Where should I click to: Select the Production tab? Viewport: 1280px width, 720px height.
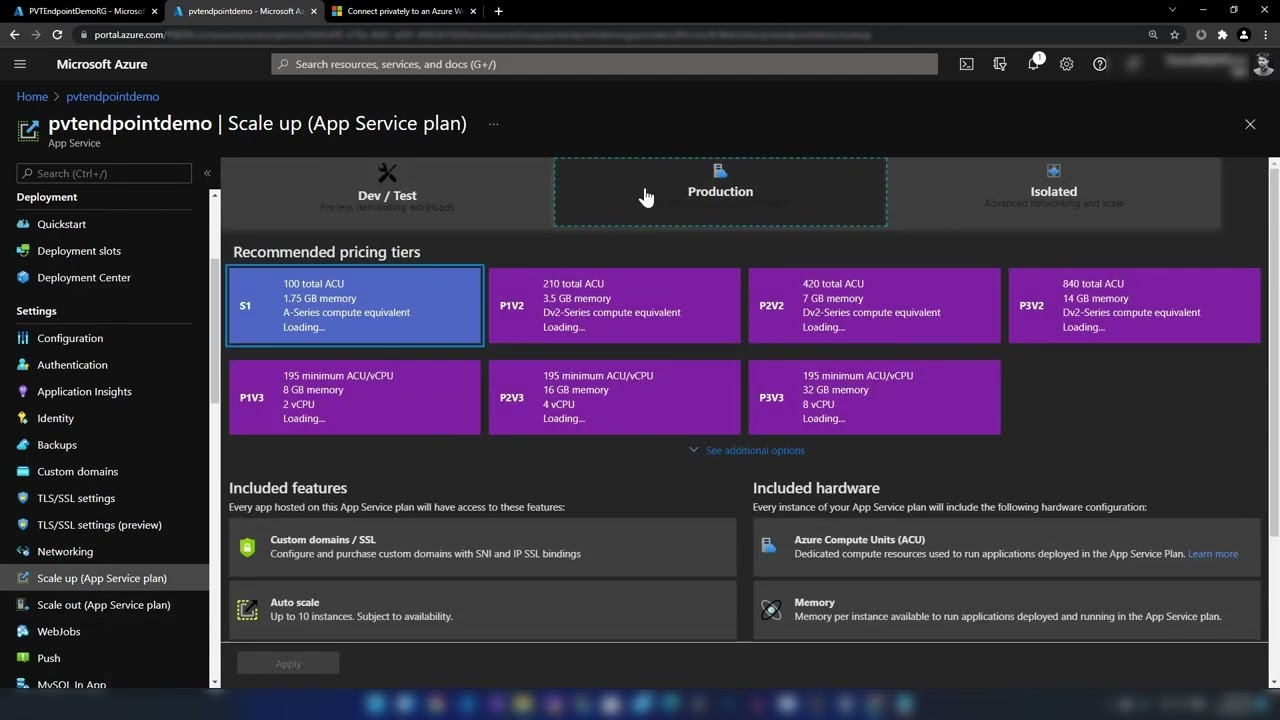pos(720,192)
